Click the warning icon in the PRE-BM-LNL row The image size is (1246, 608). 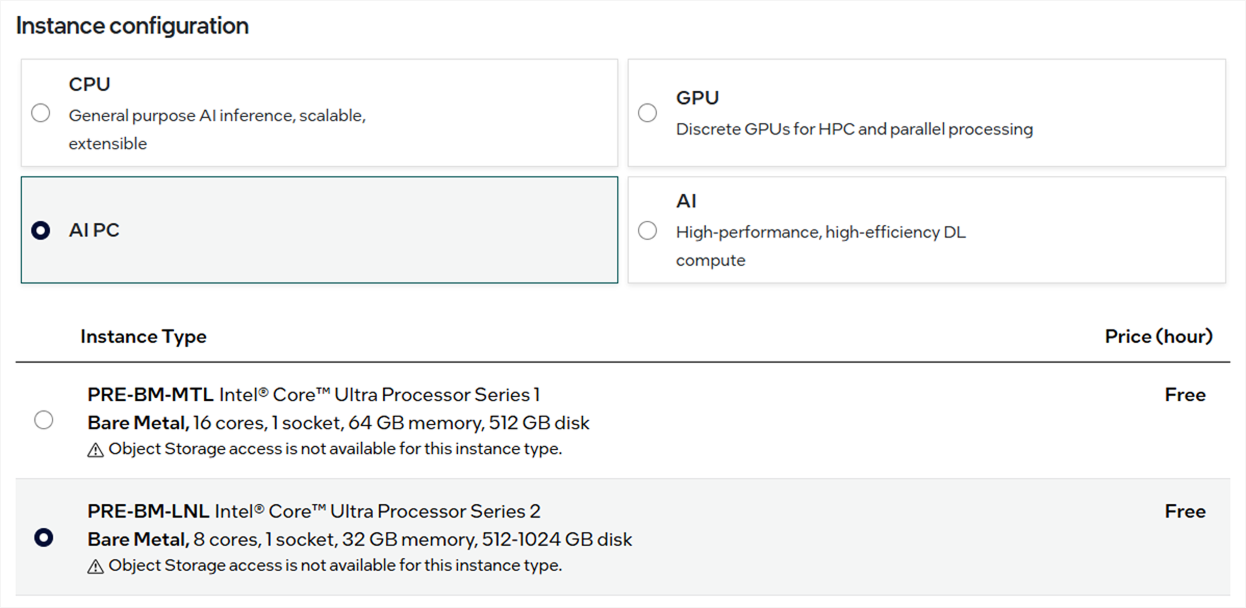pos(96,567)
